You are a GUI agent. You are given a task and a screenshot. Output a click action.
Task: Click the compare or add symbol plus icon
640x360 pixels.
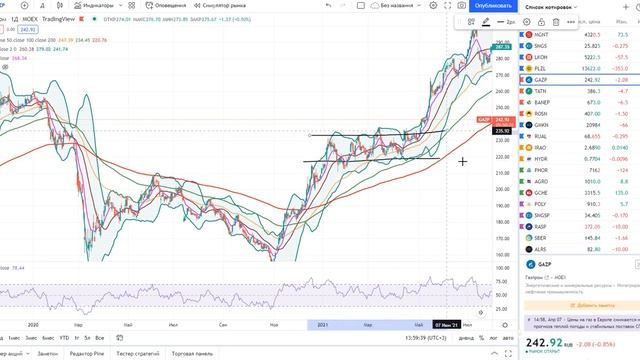pos(24,5)
